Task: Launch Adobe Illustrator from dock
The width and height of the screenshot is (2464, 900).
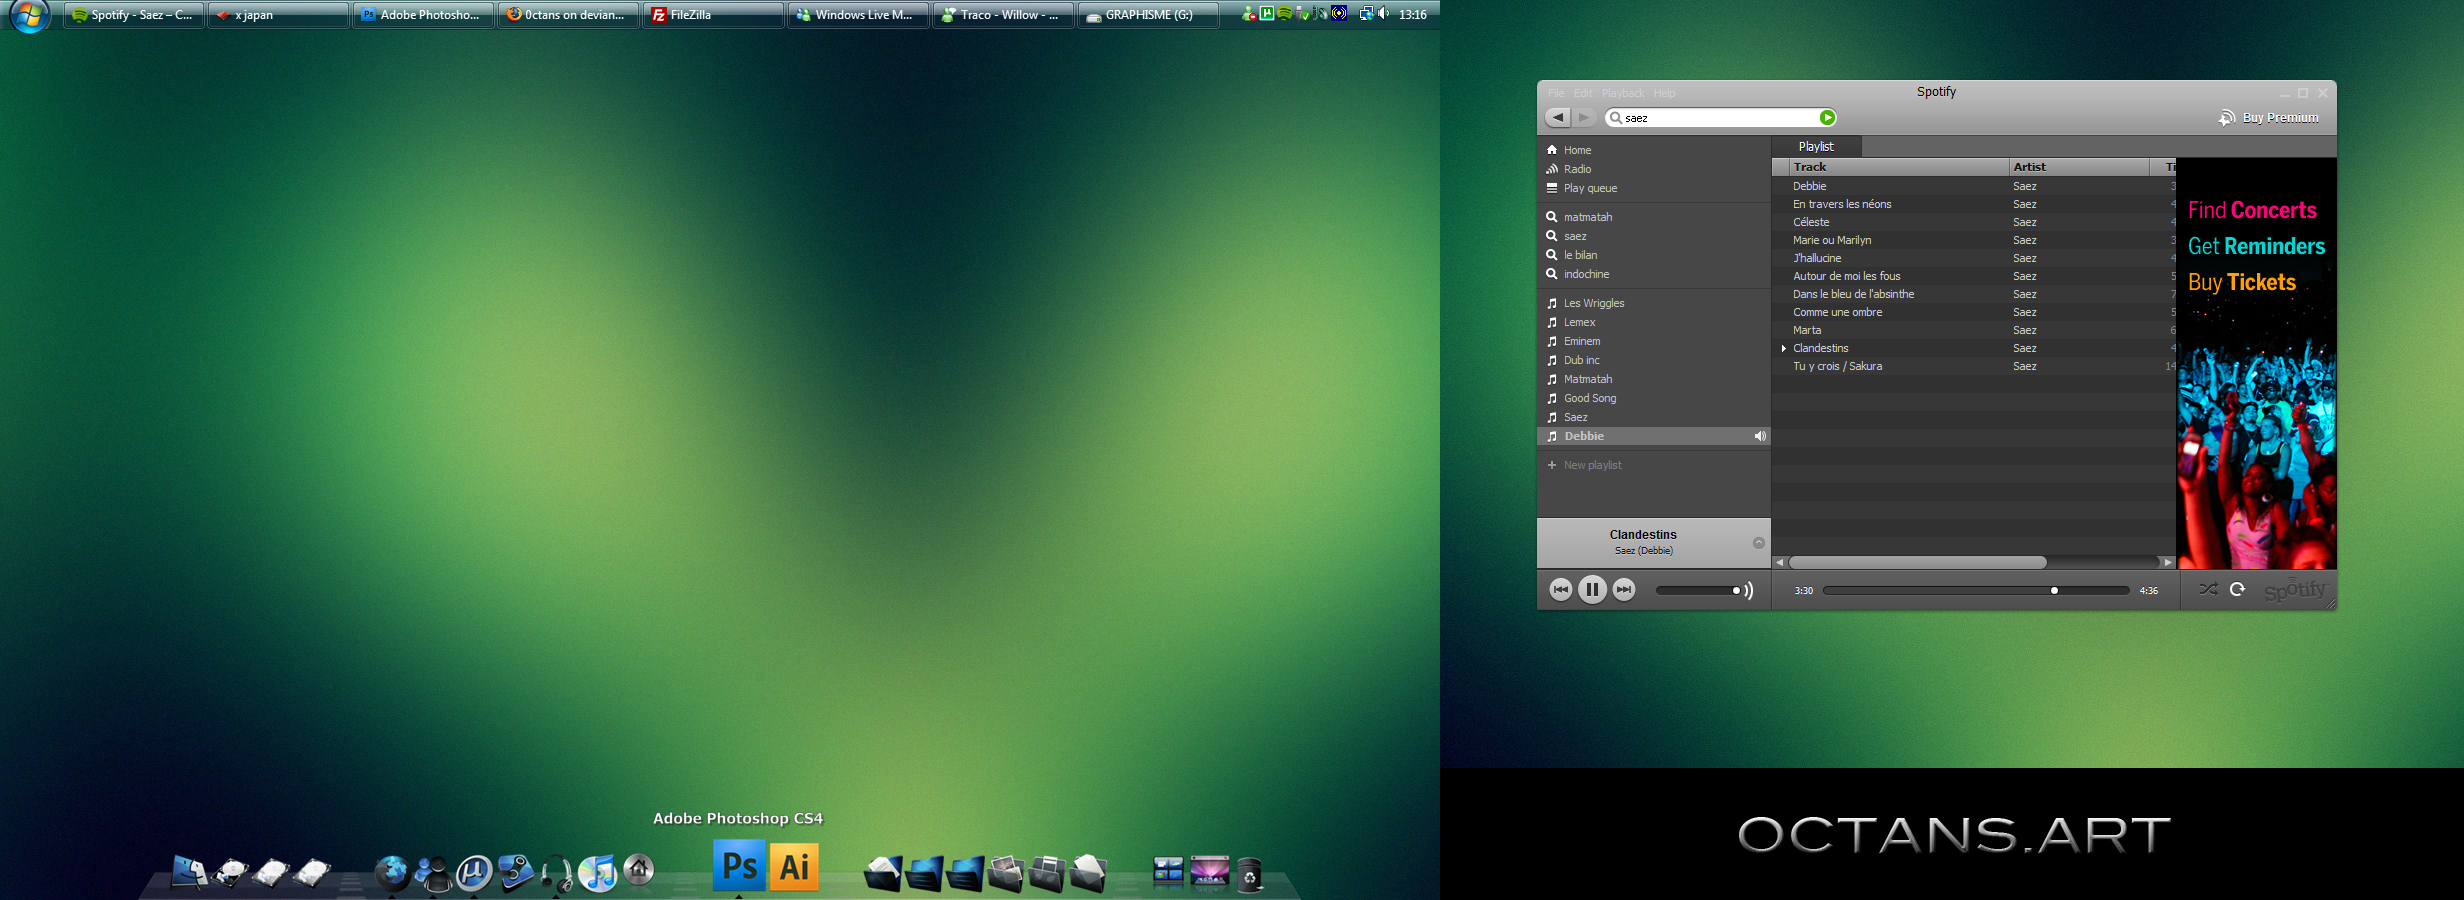Action: [x=794, y=866]
